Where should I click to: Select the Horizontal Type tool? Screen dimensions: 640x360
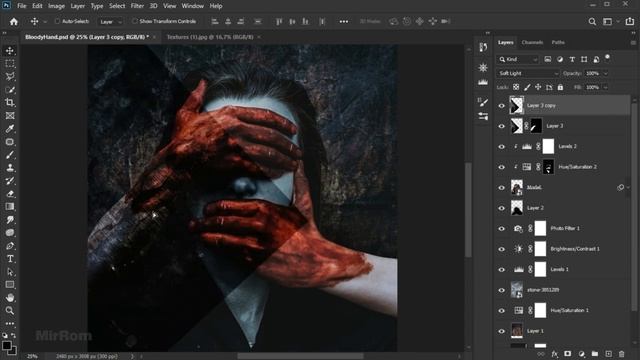coord(10,259)
